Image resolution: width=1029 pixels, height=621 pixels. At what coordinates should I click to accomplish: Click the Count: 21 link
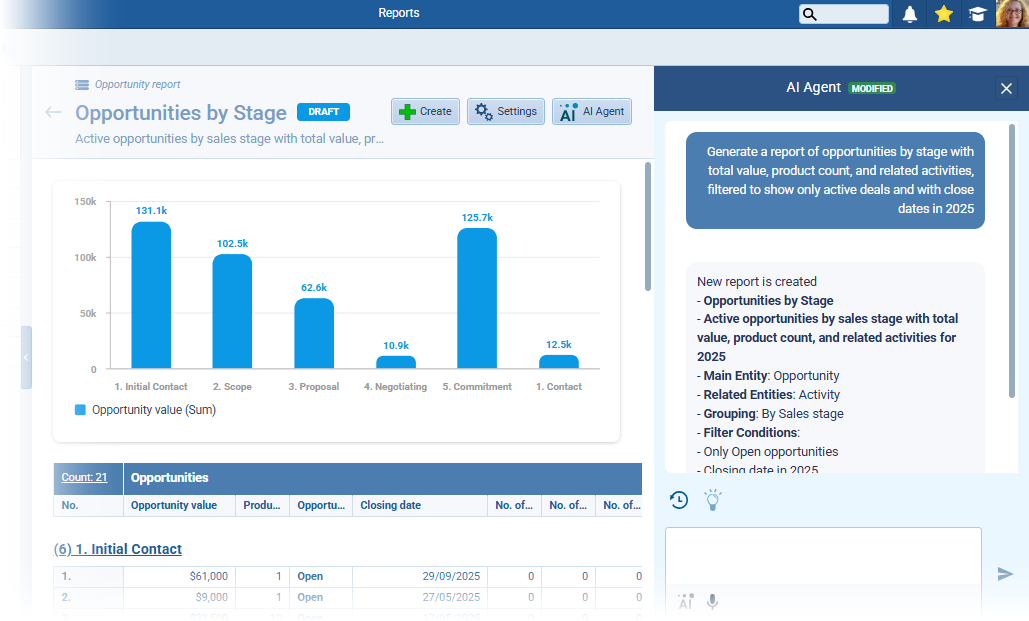pos(84,478)
